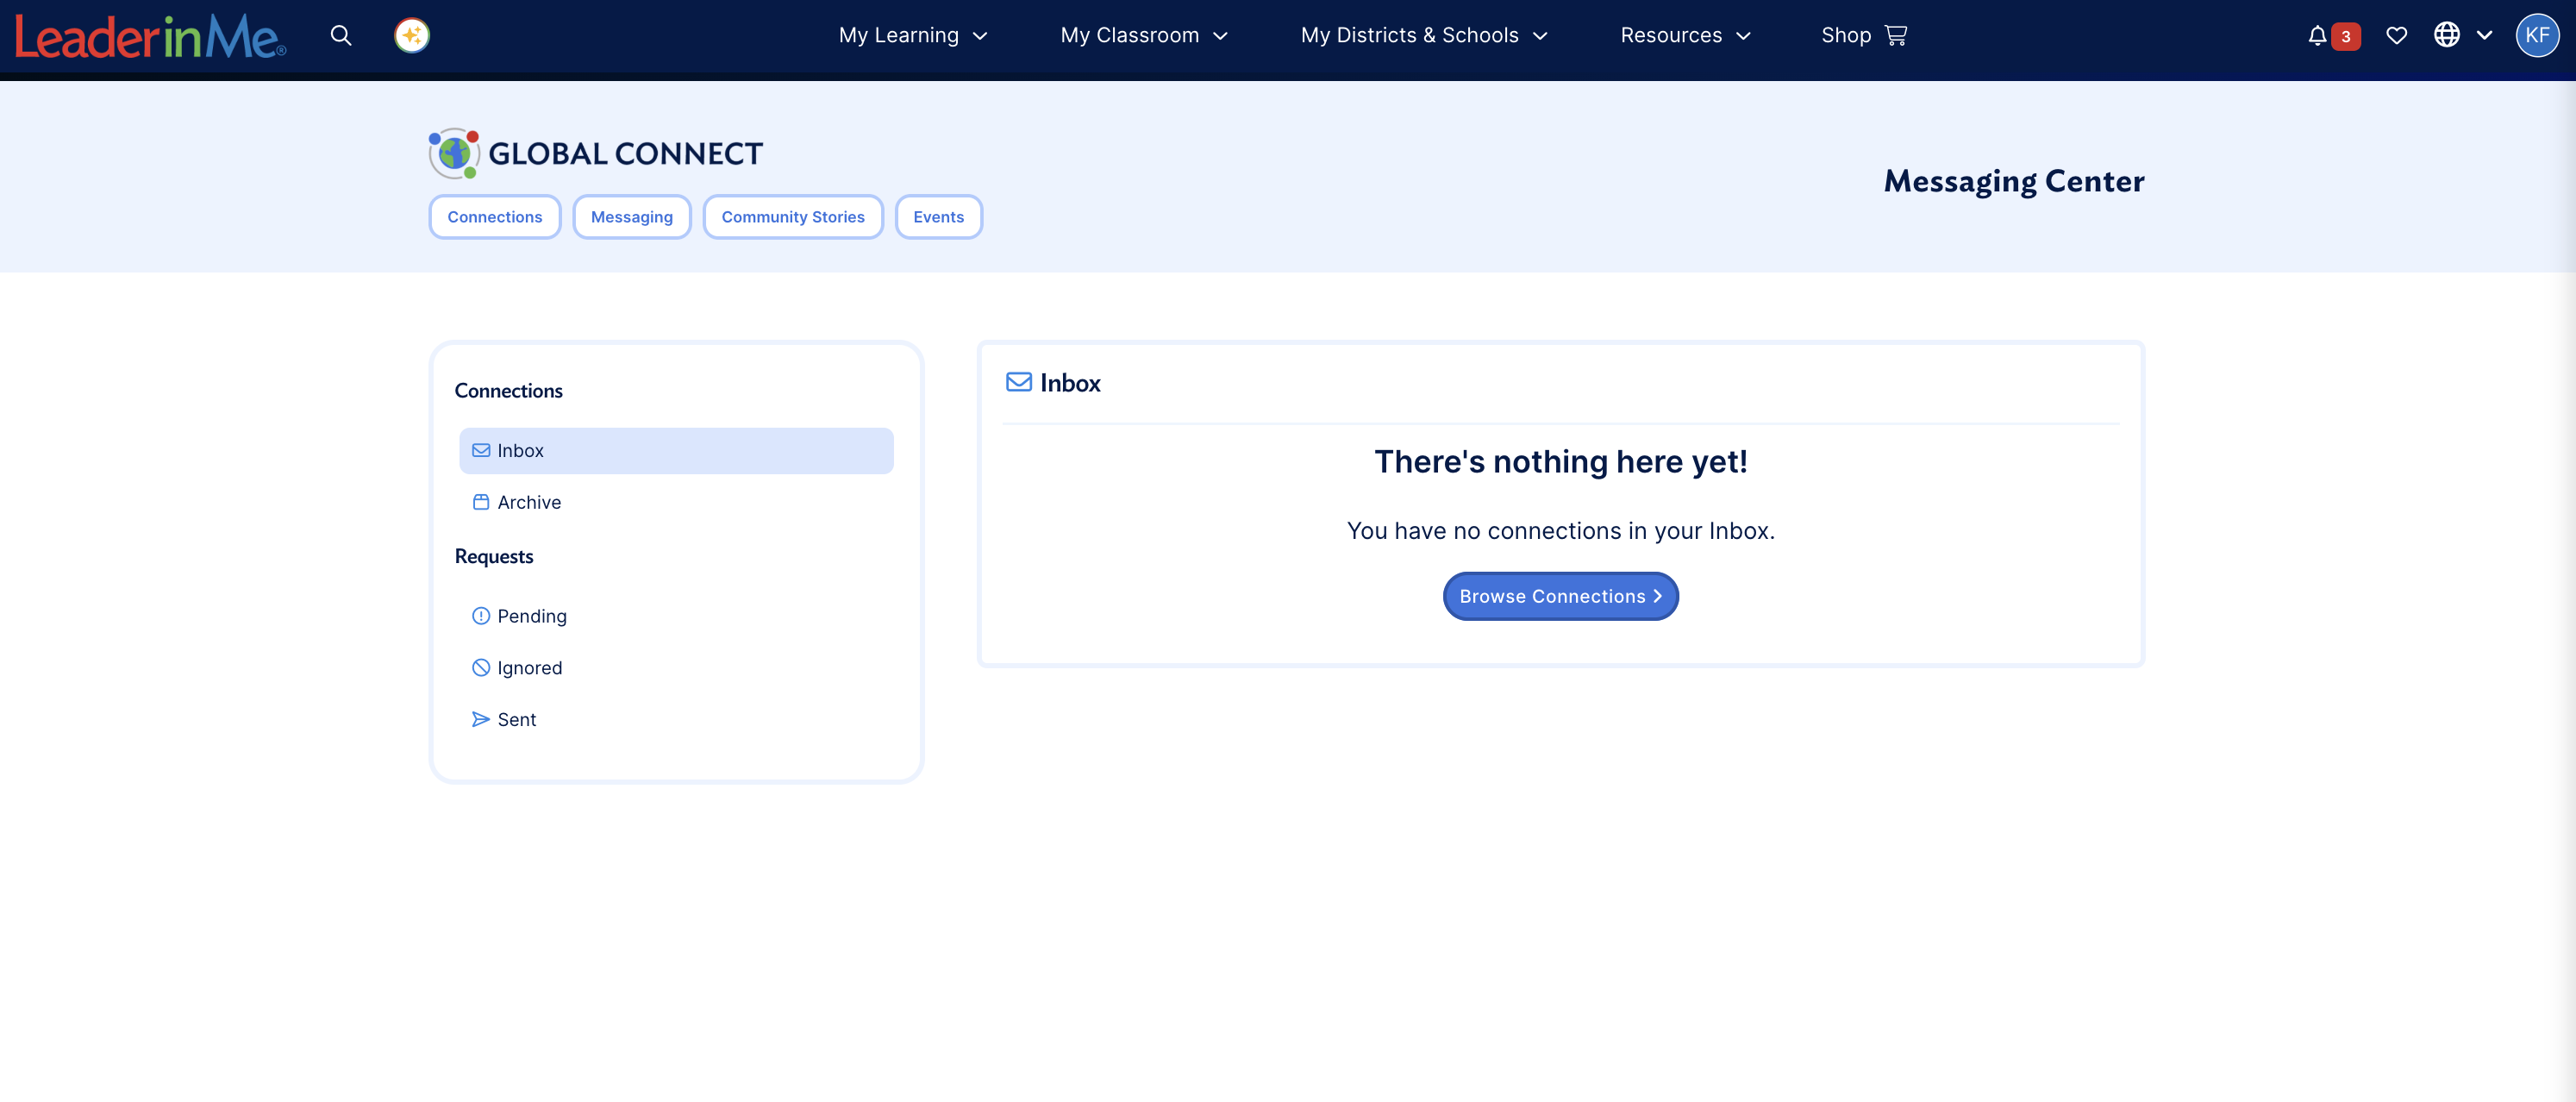Click the Pending alert circle icon
The height and width of the screenshot is (1102, 2576).
point(481,616)
